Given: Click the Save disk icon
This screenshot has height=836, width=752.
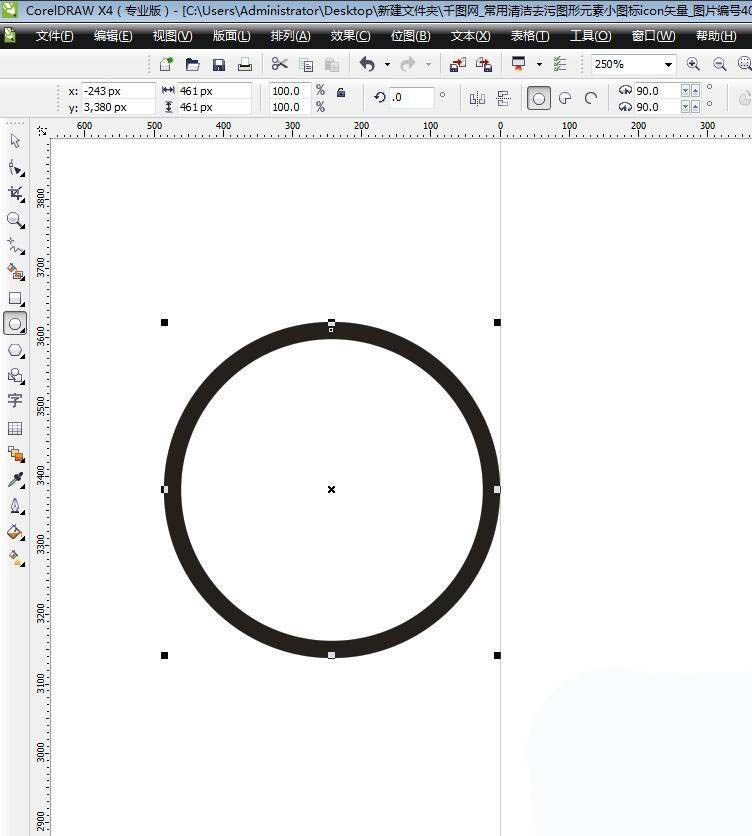Looking at the screenshot, I should pos(218,65).
